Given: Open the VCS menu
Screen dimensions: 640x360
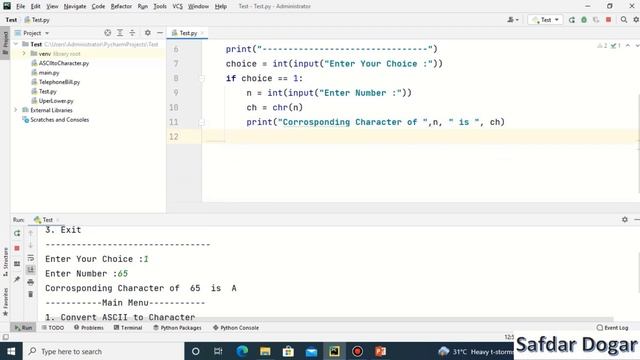Looking at the screenshot, I should click(178, 7).
